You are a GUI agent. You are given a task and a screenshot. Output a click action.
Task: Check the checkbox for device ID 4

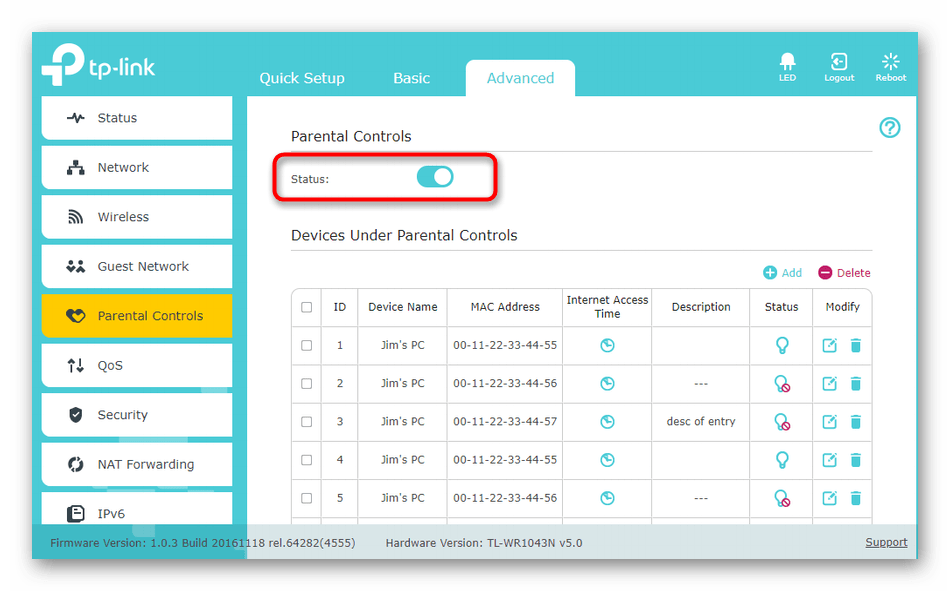coord(307,460)
